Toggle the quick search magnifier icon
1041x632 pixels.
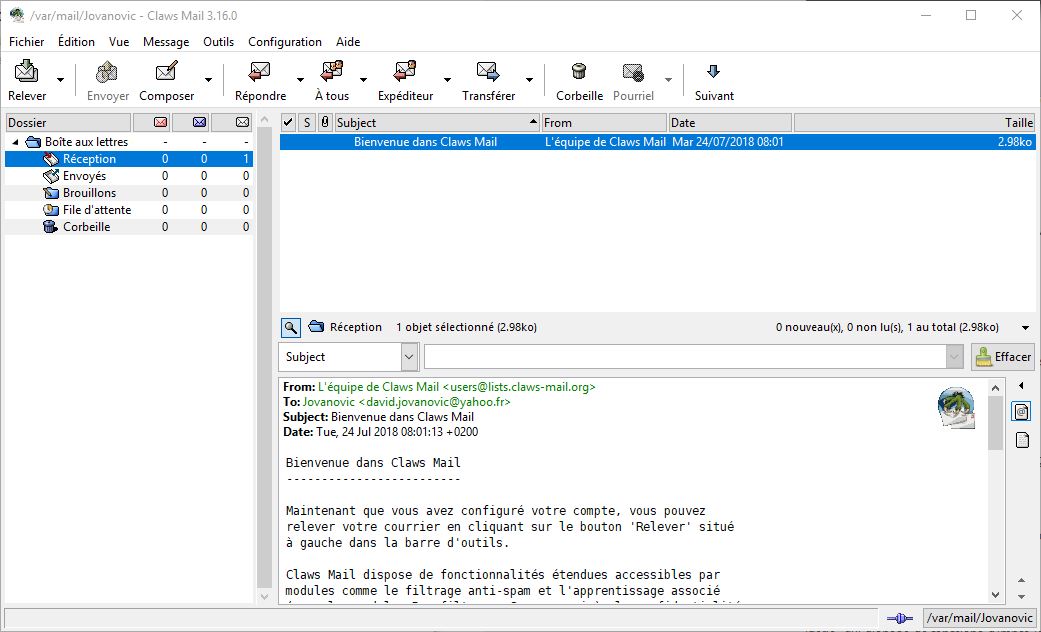pos(291,327)
